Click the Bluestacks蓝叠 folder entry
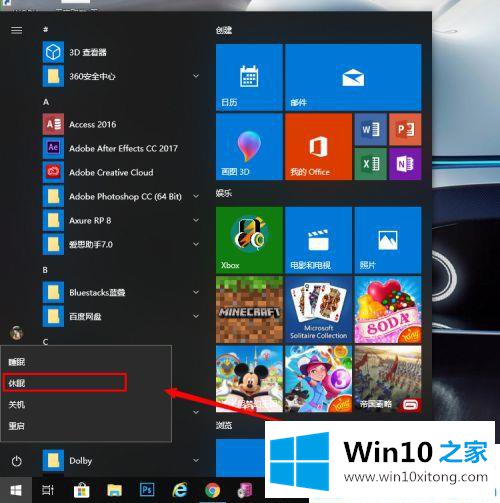 tap(122, 292)
